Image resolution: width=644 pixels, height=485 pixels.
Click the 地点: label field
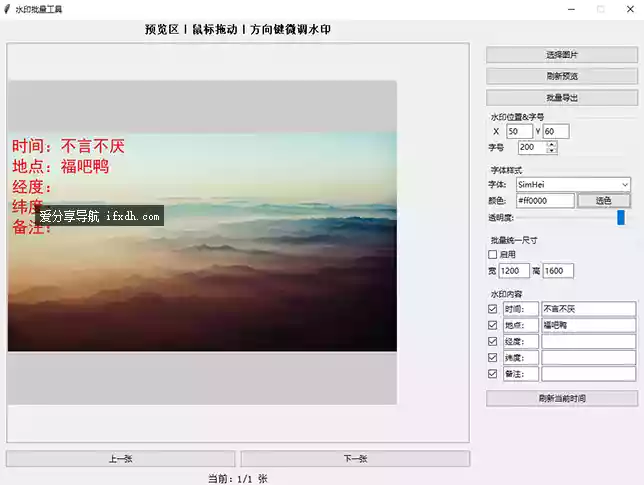pyautogui.click(x=521, y=325)
